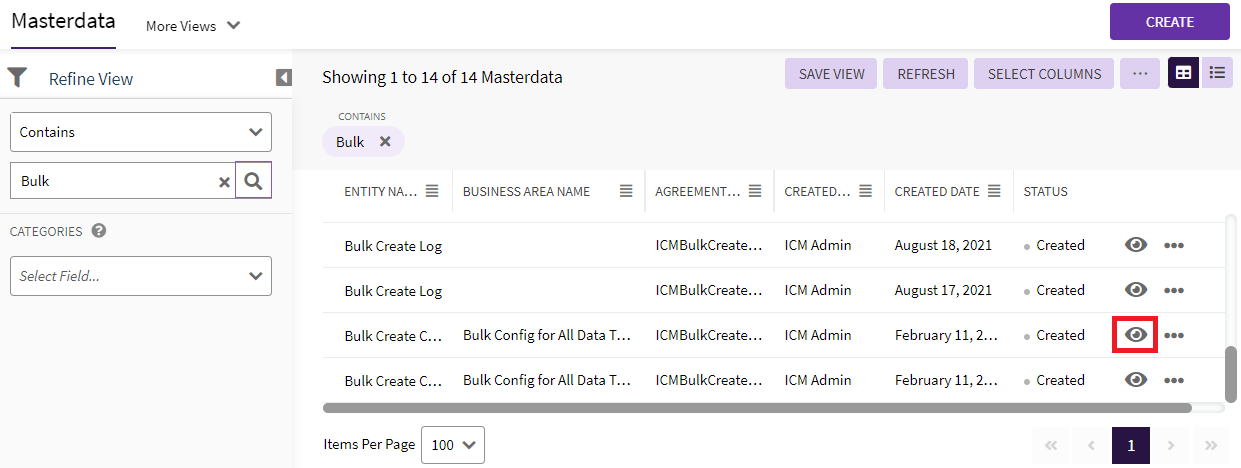Click the SAVE VIEW button
The image size is (1241, 468).
pyautogui.click(x=831, y=74)
